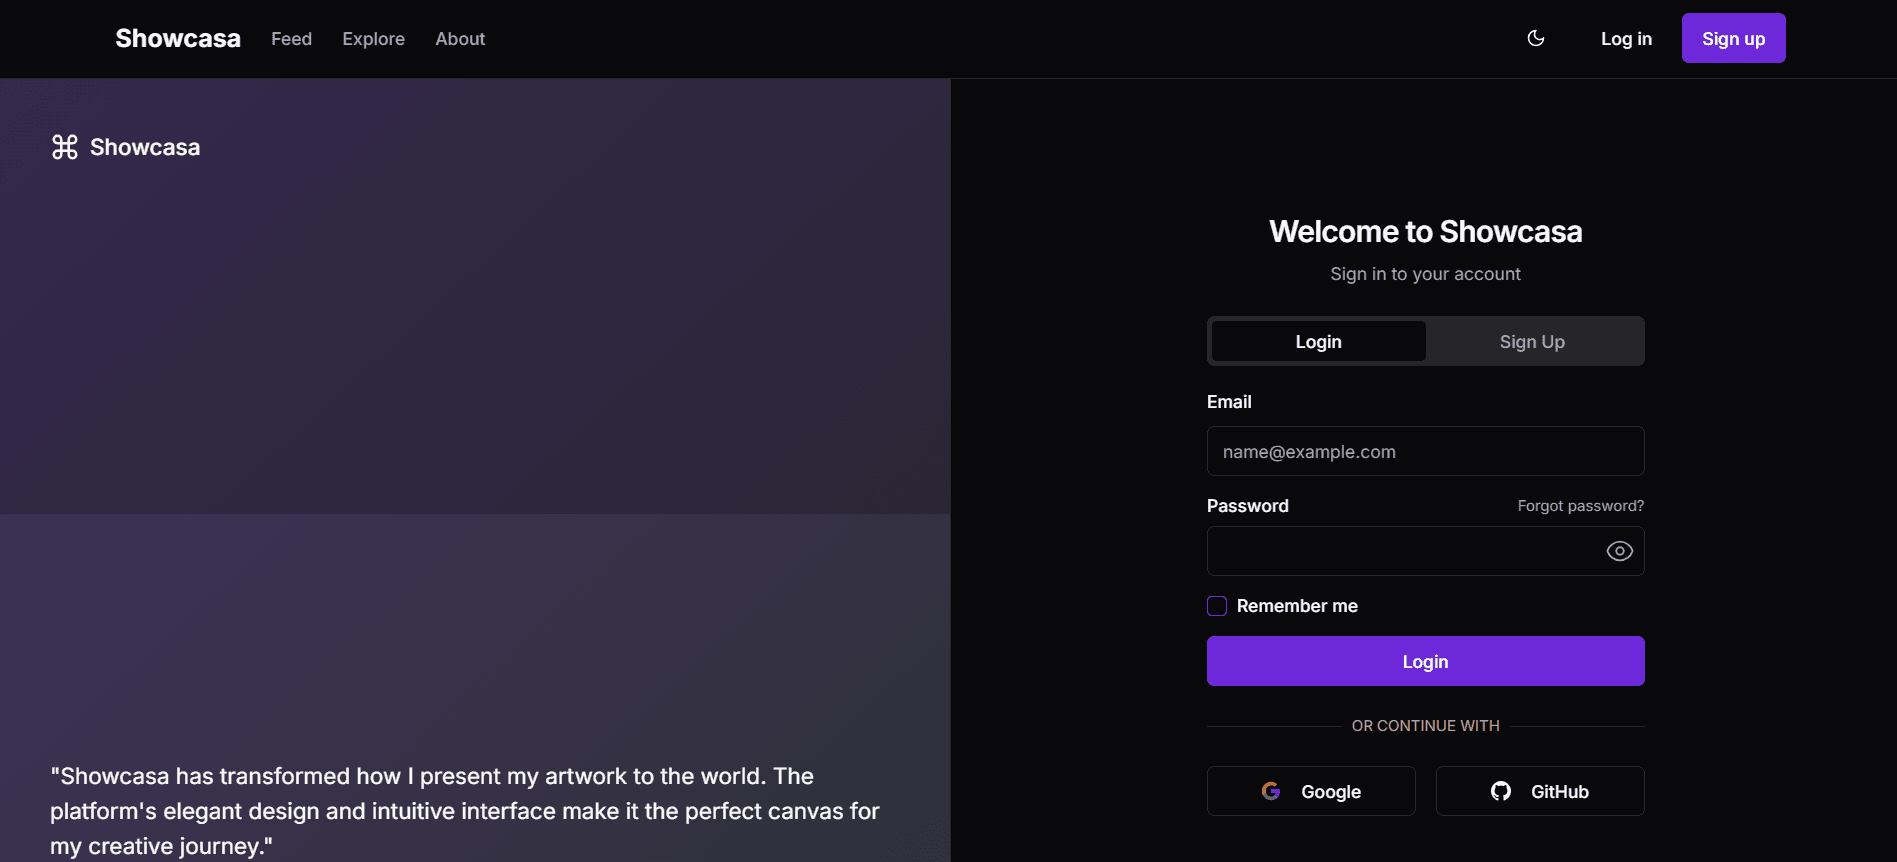Focus the Password input field
The width and height of the screenshot is (1897, 862).
(1425, 551)
